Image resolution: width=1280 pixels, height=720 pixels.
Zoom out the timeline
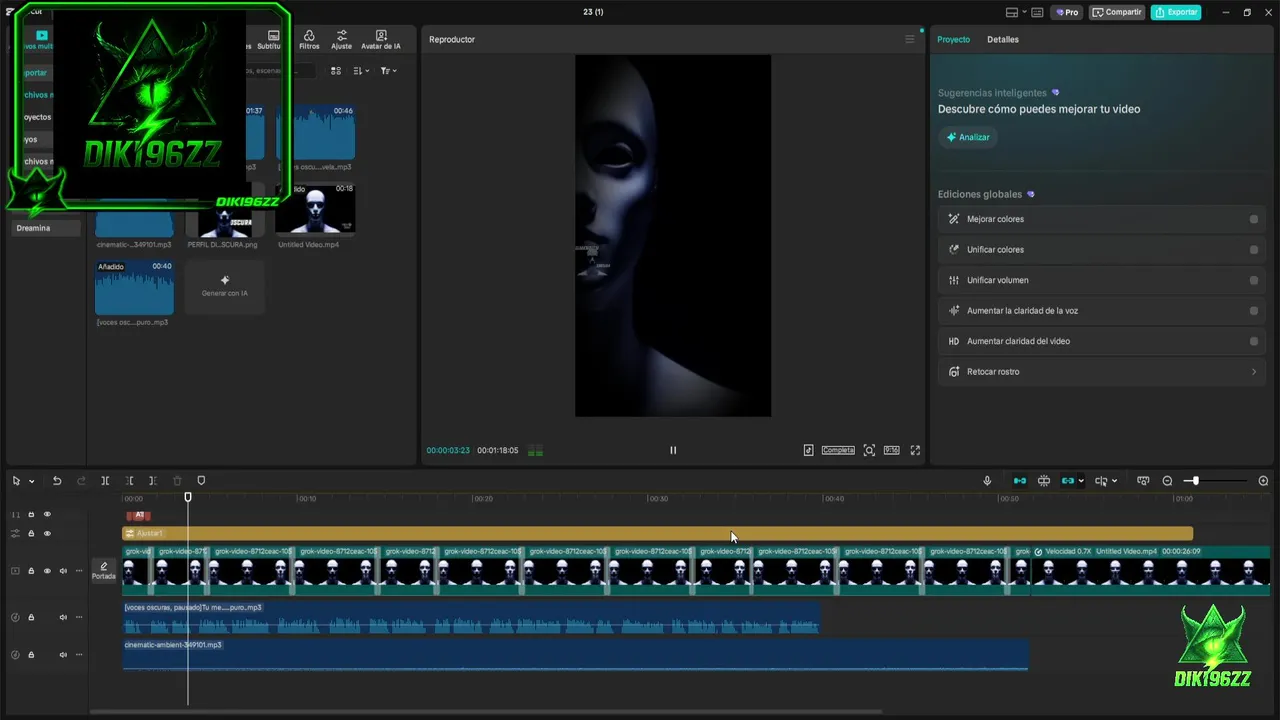[1167, 481]
